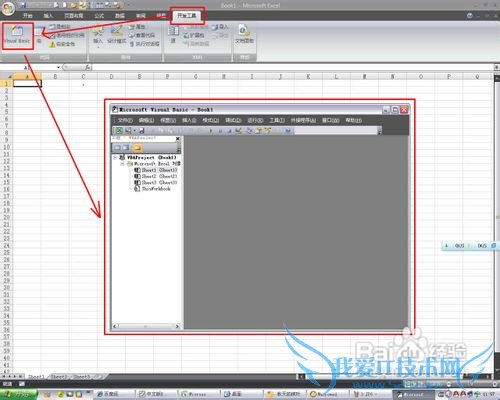Screen dimensions: 500x400
Task: Open the Document Panel (文档面板) button
Action: click(244, 35)
